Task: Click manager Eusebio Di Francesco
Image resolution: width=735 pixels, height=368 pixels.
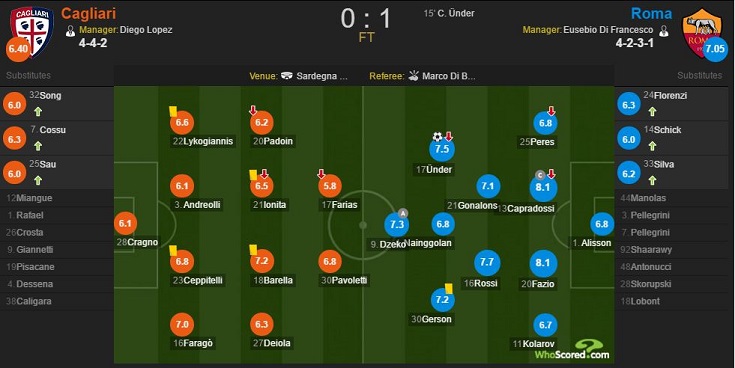Action: coord(608,30)
